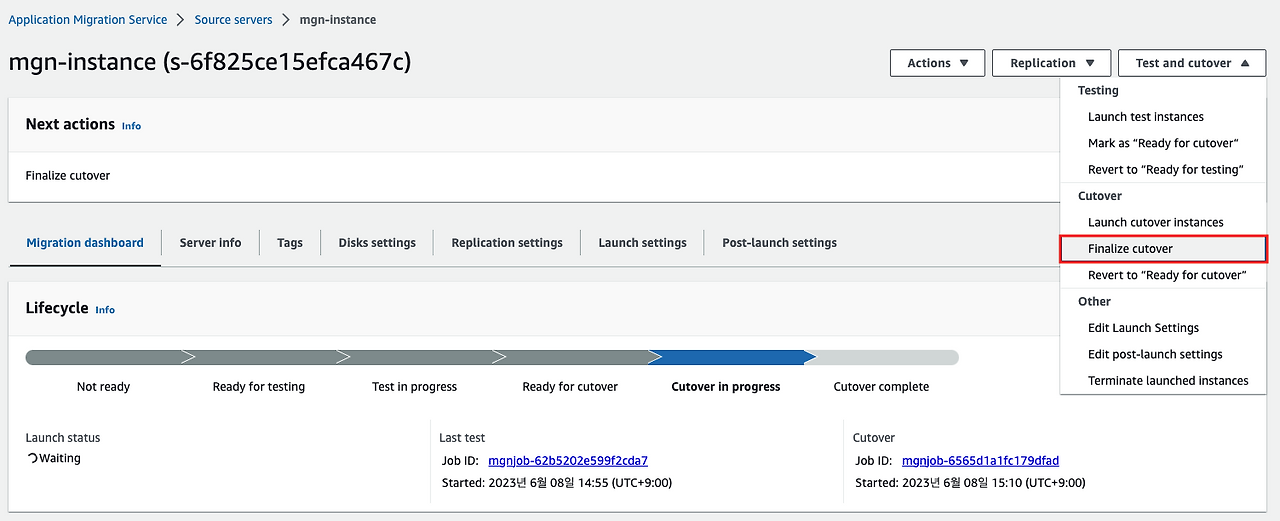Open Info link beside Lifecycle
This screenshot has height=521, width=1280.
[x=105, y=310]
